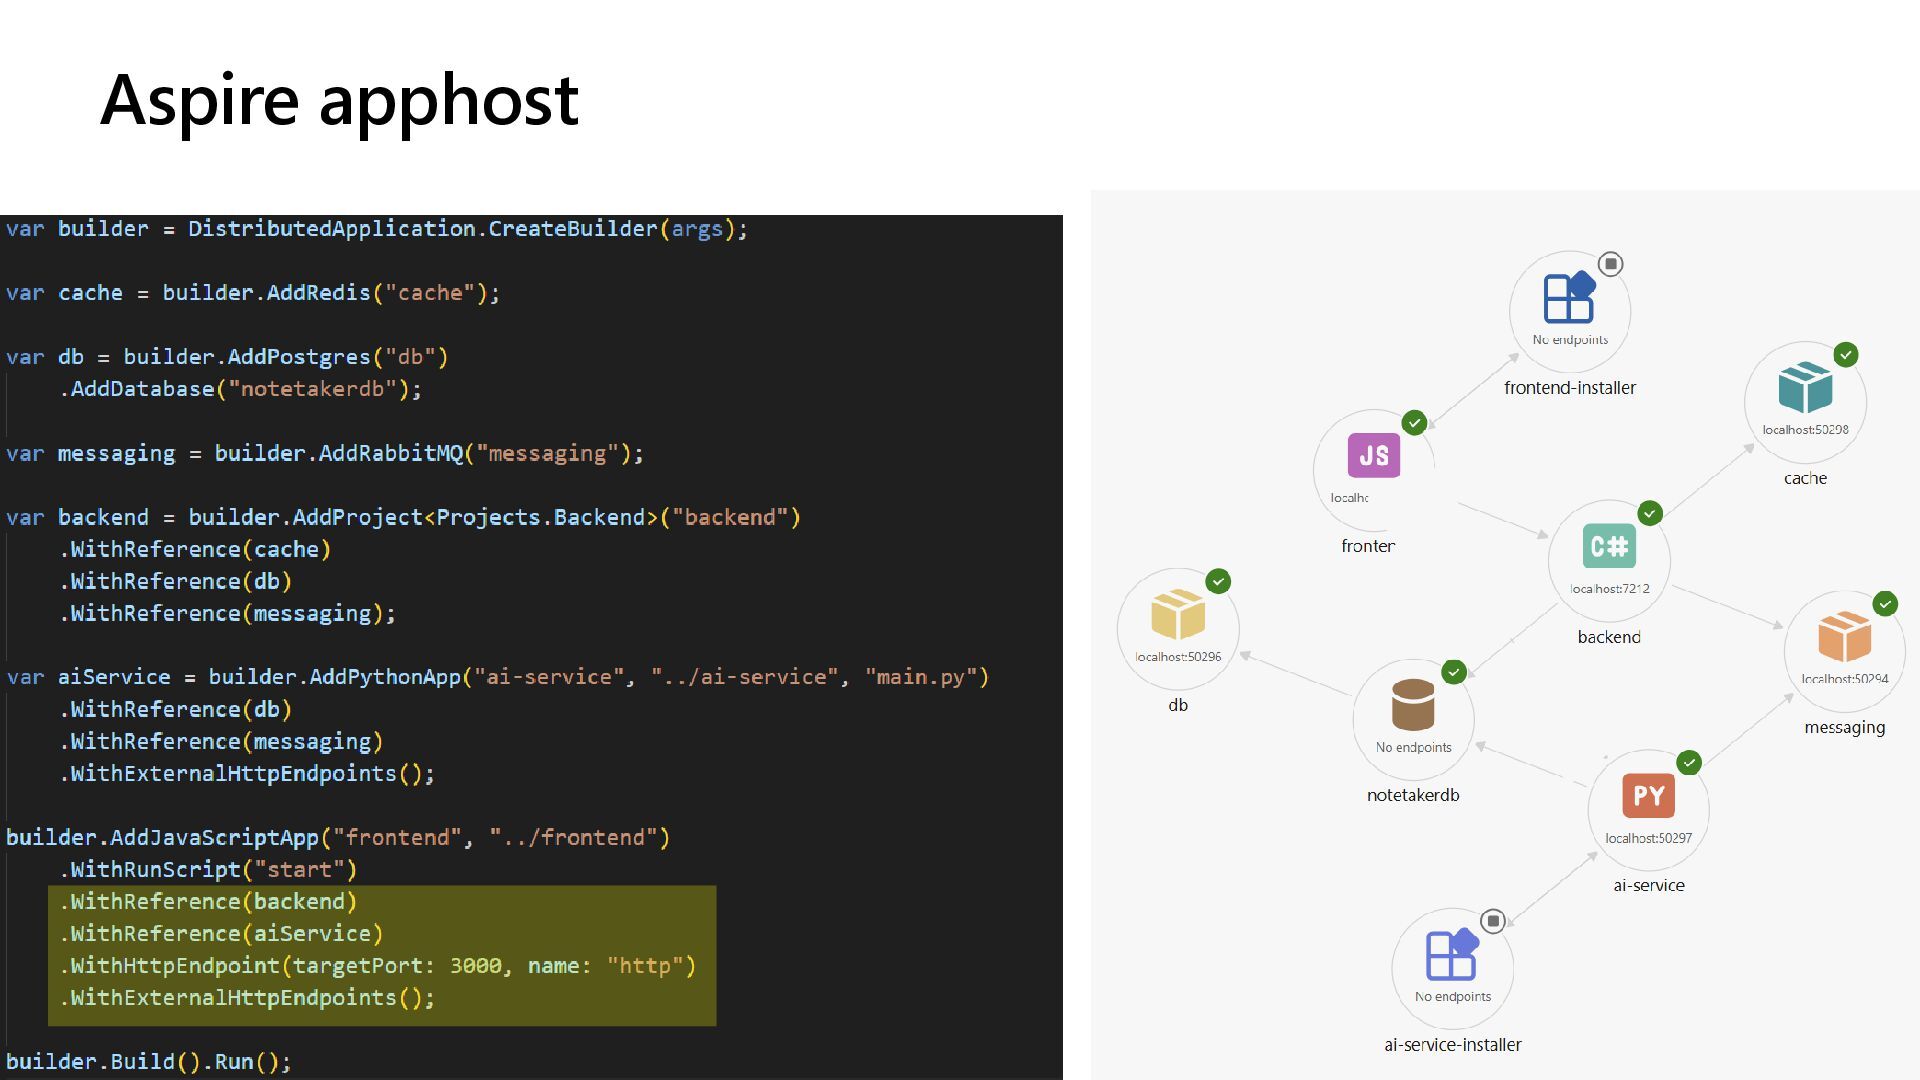Select the orange messaging container icon
Image resolution: width=1920 pixels, height=1080 pixels.
1844,636
